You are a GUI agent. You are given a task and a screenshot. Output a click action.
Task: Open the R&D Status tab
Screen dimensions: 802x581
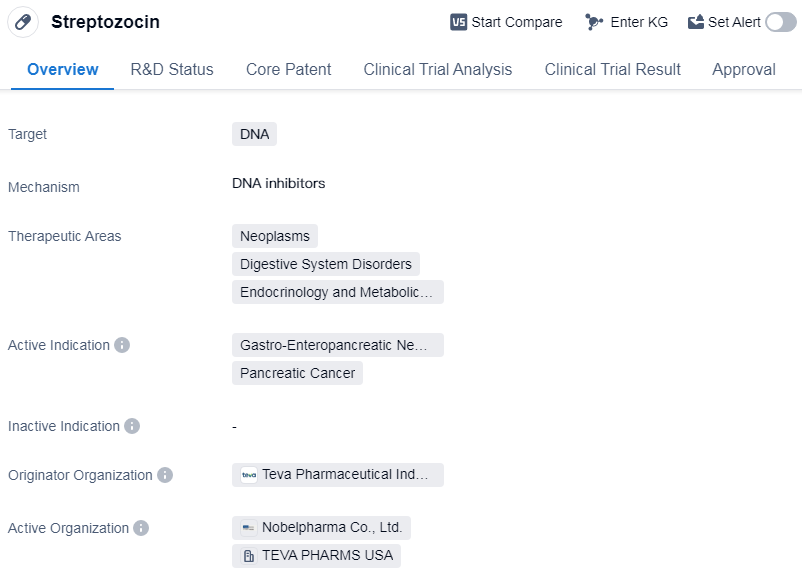(172, 69)
